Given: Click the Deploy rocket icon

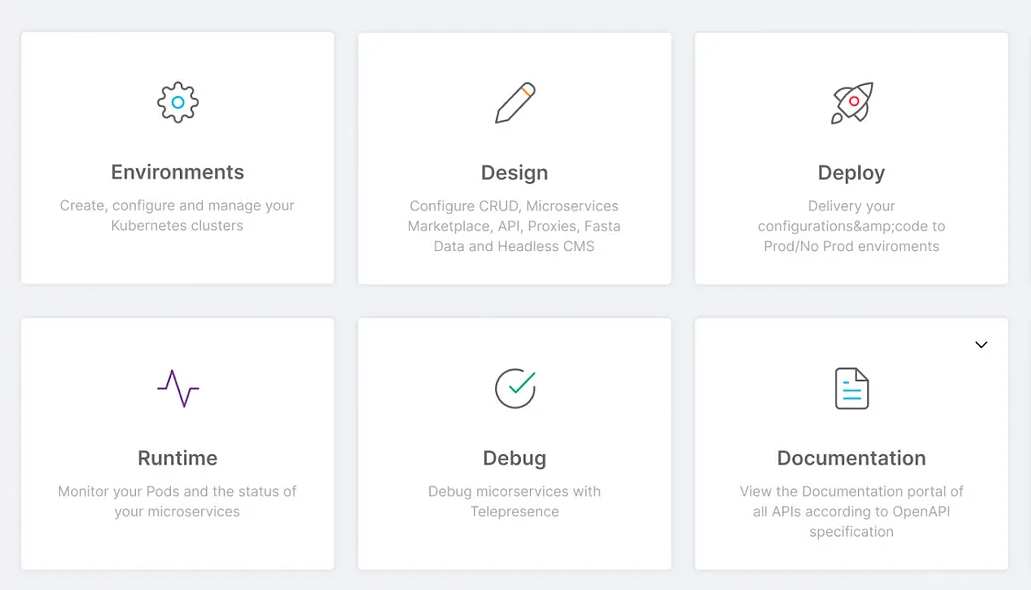Looking at the screenshot, I should point(851,101).
